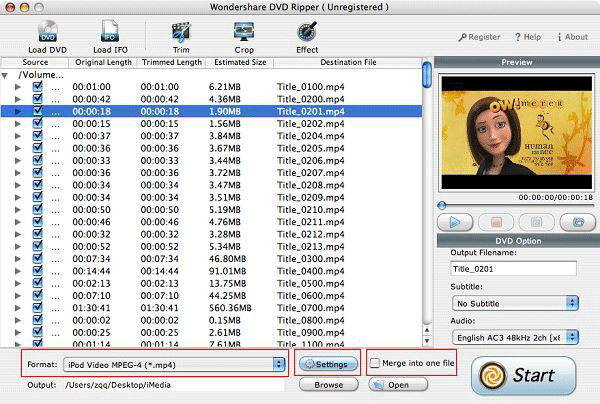This screenshot has height=404, width=600.
Task: Click the Trimmed Length column header
Action: tap(171, 62)
